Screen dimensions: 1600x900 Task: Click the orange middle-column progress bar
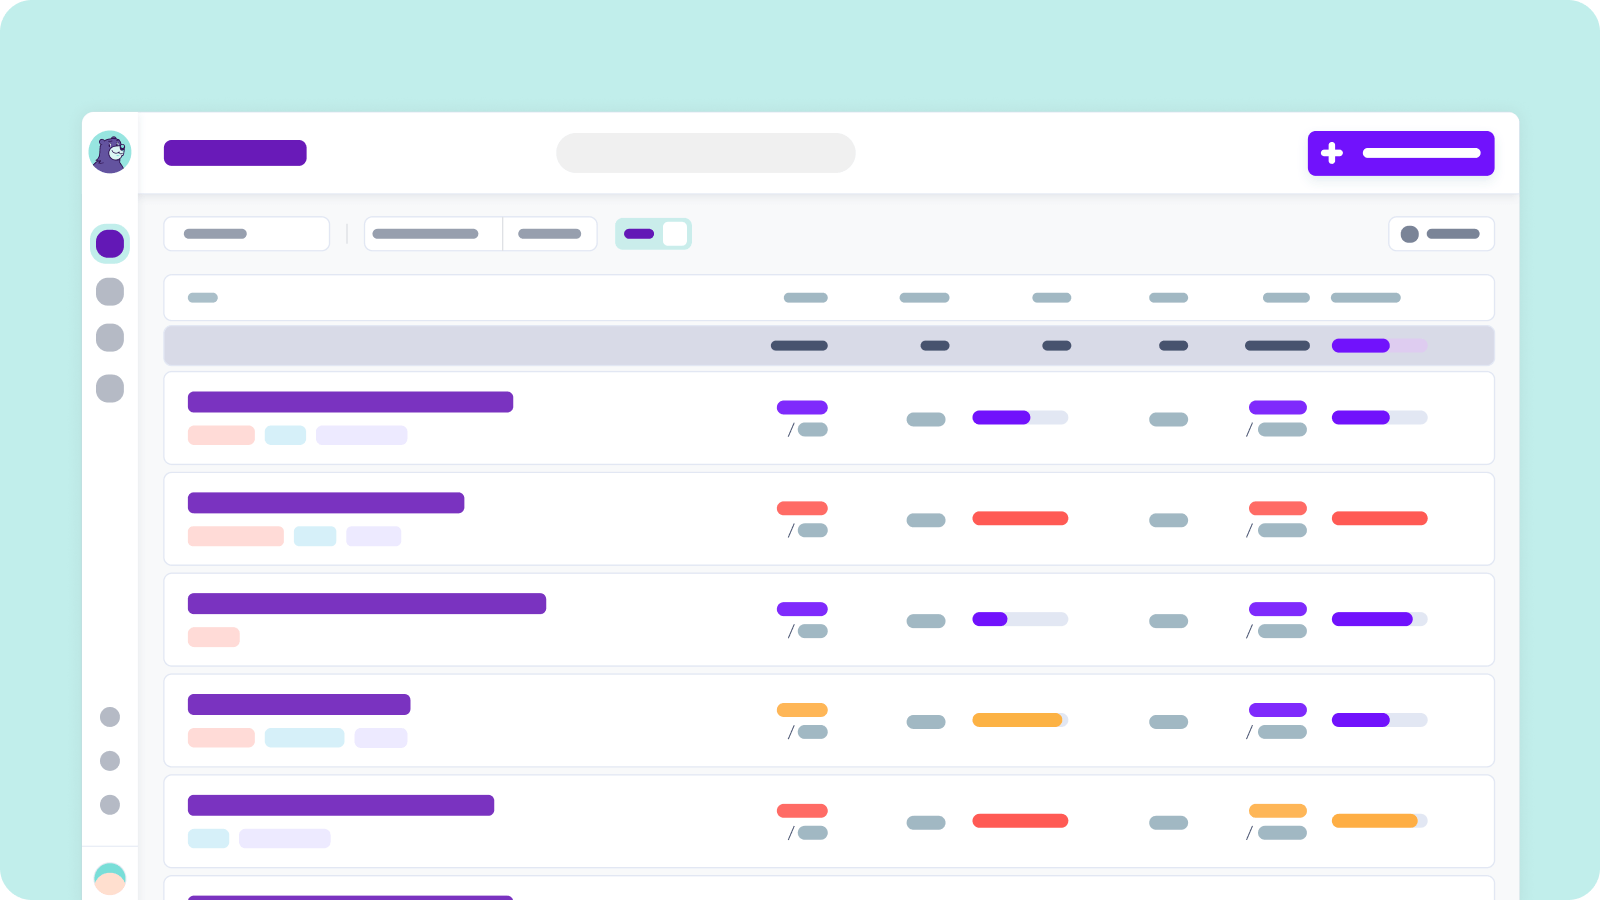tap(1020, 720)
